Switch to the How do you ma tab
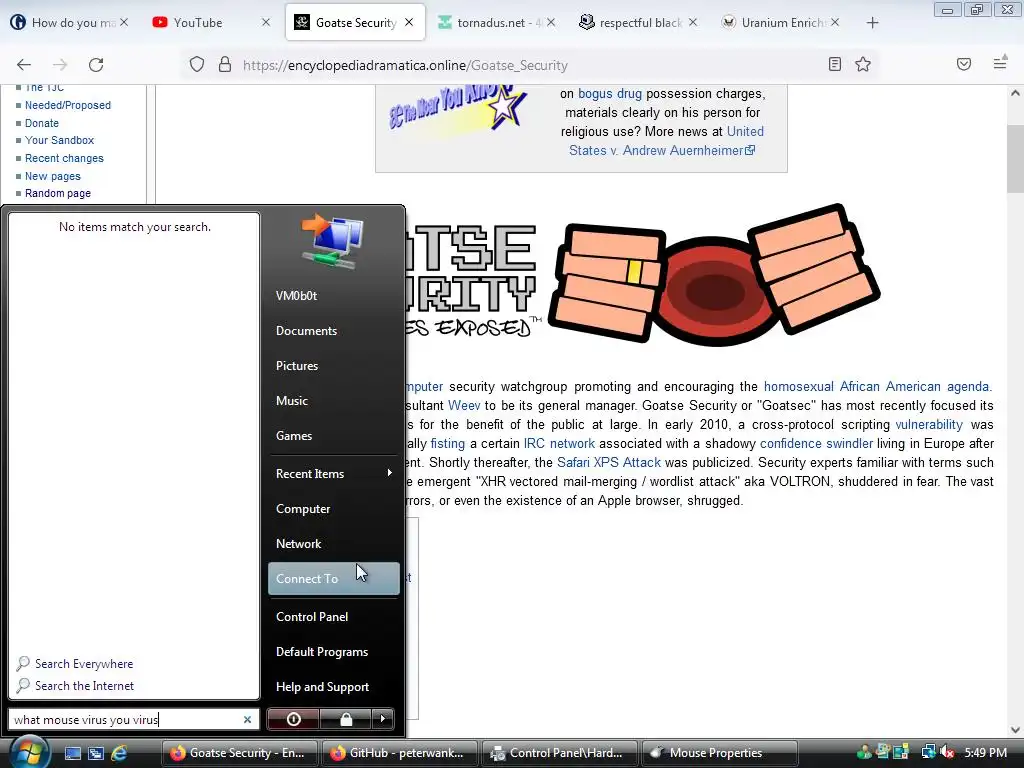This screenshot has width=1024, height=768. pyautogui.click(x=69, y=22)
